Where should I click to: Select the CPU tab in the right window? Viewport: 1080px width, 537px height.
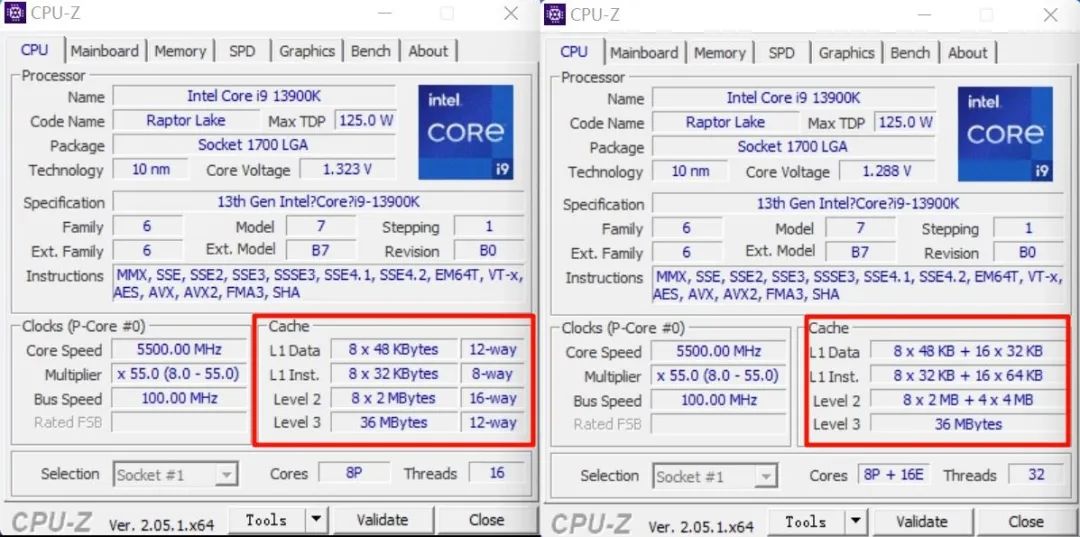pos(574,52)
